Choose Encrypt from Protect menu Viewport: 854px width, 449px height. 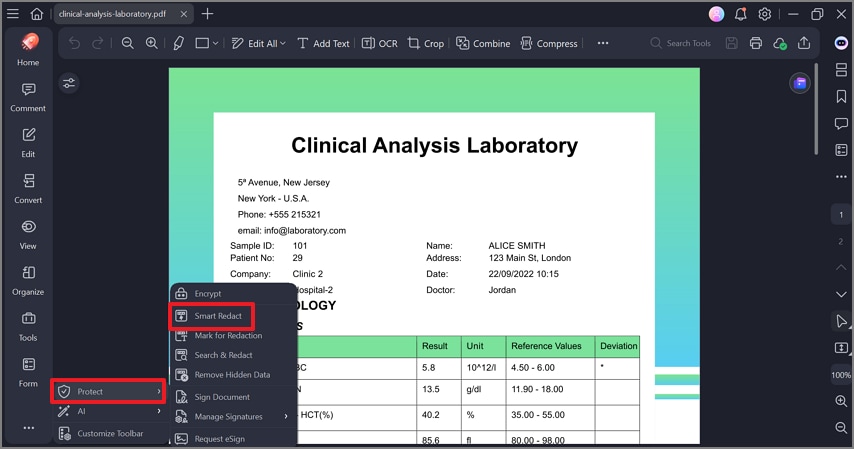click(233, 294)
